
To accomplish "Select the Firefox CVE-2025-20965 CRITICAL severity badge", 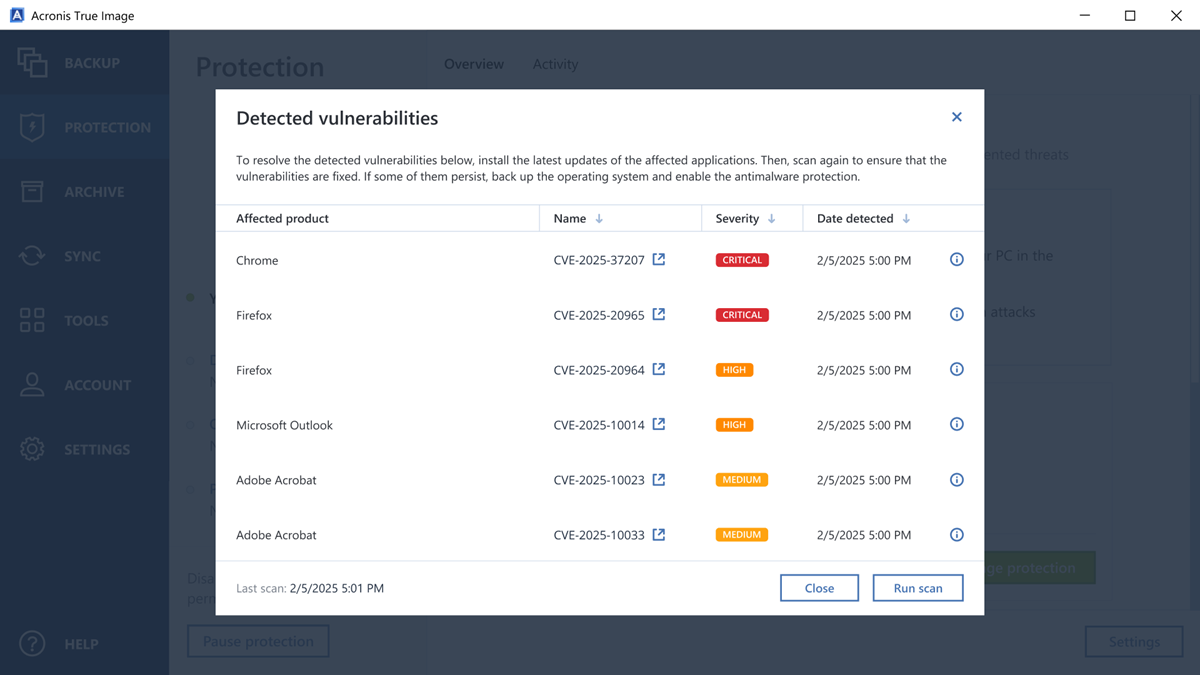I will 742,315.
